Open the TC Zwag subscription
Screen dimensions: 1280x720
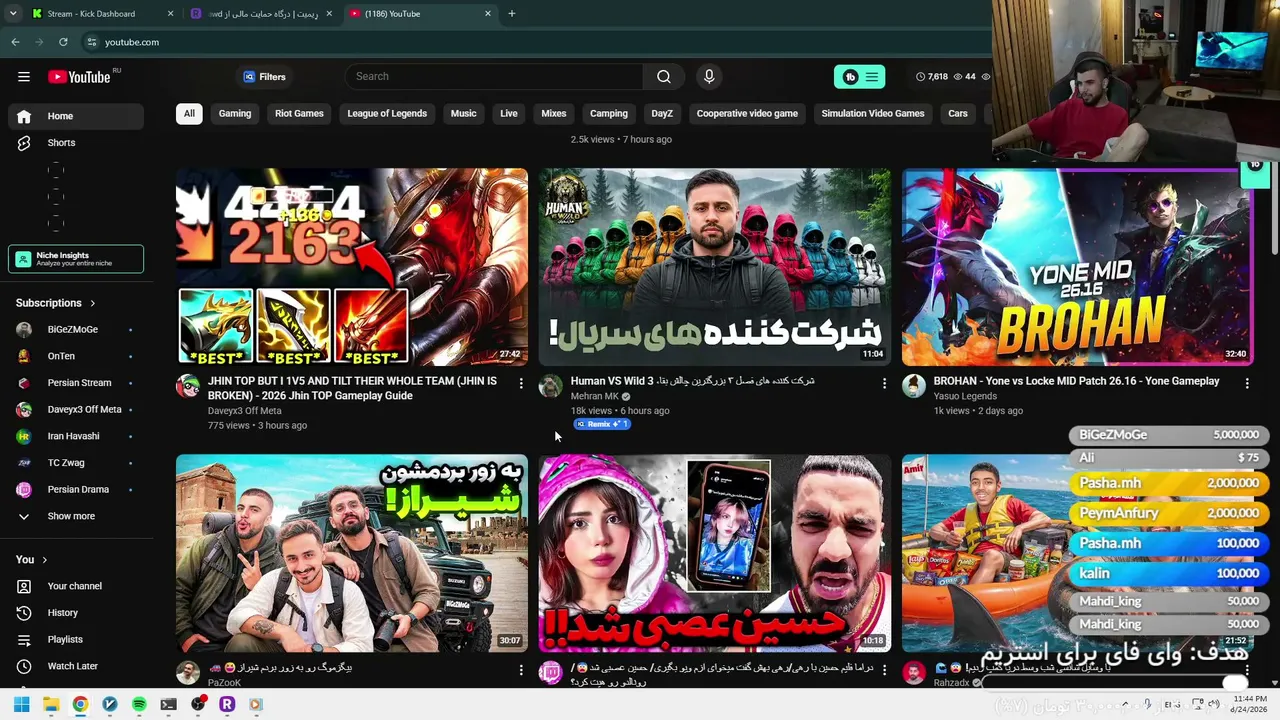pyautogui.click(x=76, y=463)
